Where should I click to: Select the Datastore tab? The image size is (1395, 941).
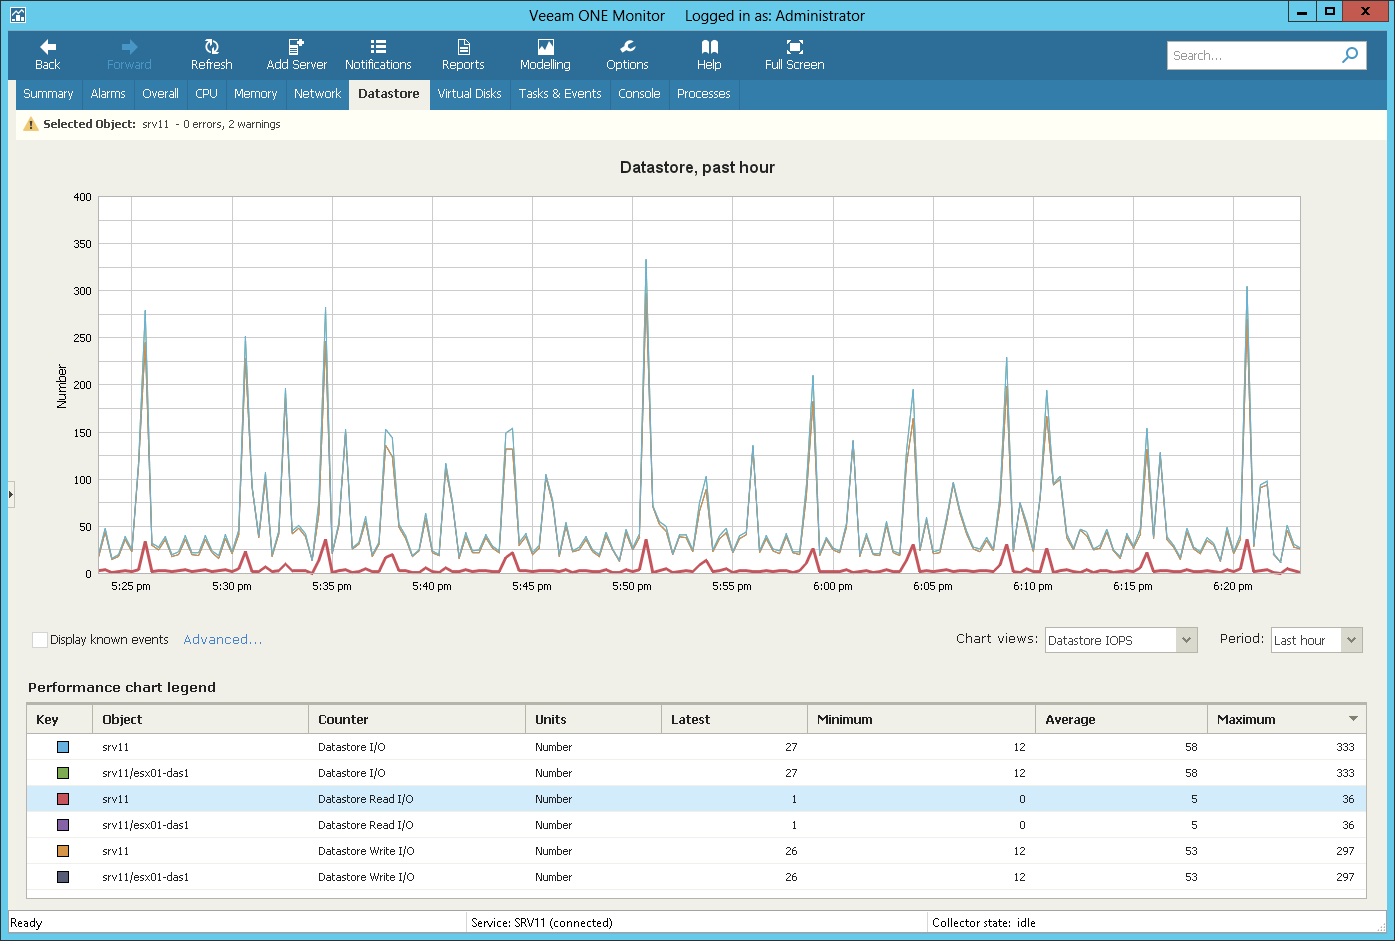tap(389, 94)
